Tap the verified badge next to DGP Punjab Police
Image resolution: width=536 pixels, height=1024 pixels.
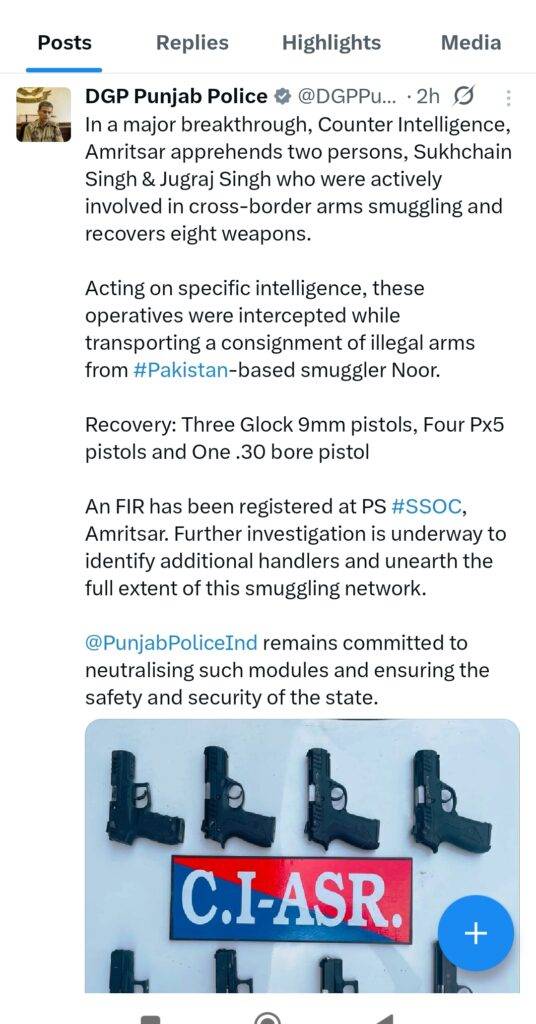pyautogui.click(x=282, y=97)
